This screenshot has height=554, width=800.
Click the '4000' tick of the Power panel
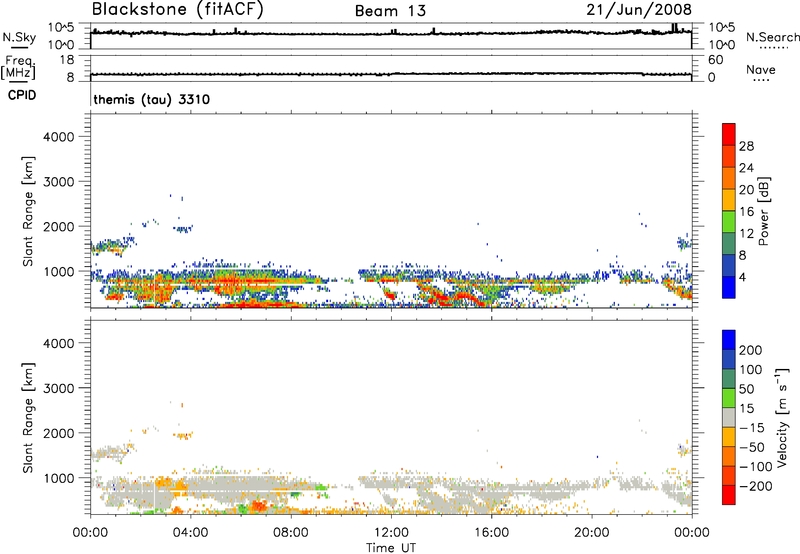[x=59, y=137]
